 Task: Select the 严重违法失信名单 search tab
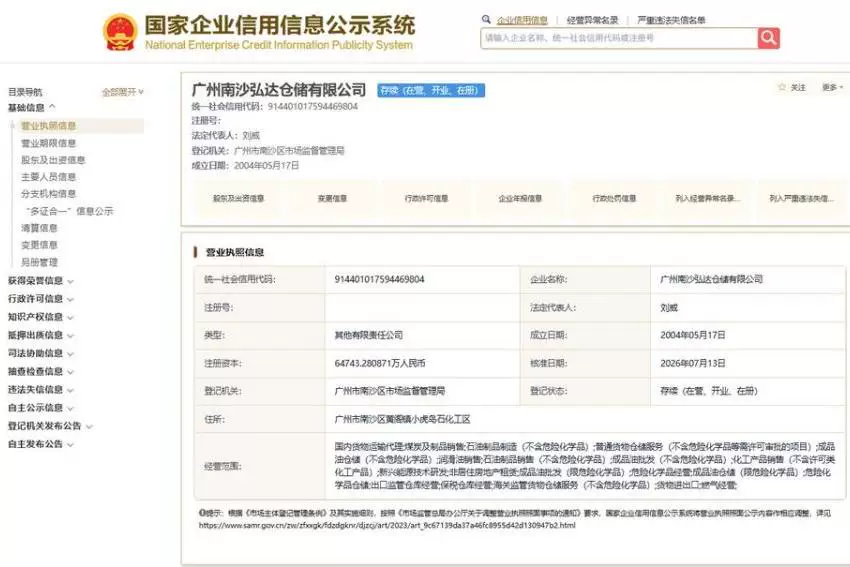(x=671, y=20)
